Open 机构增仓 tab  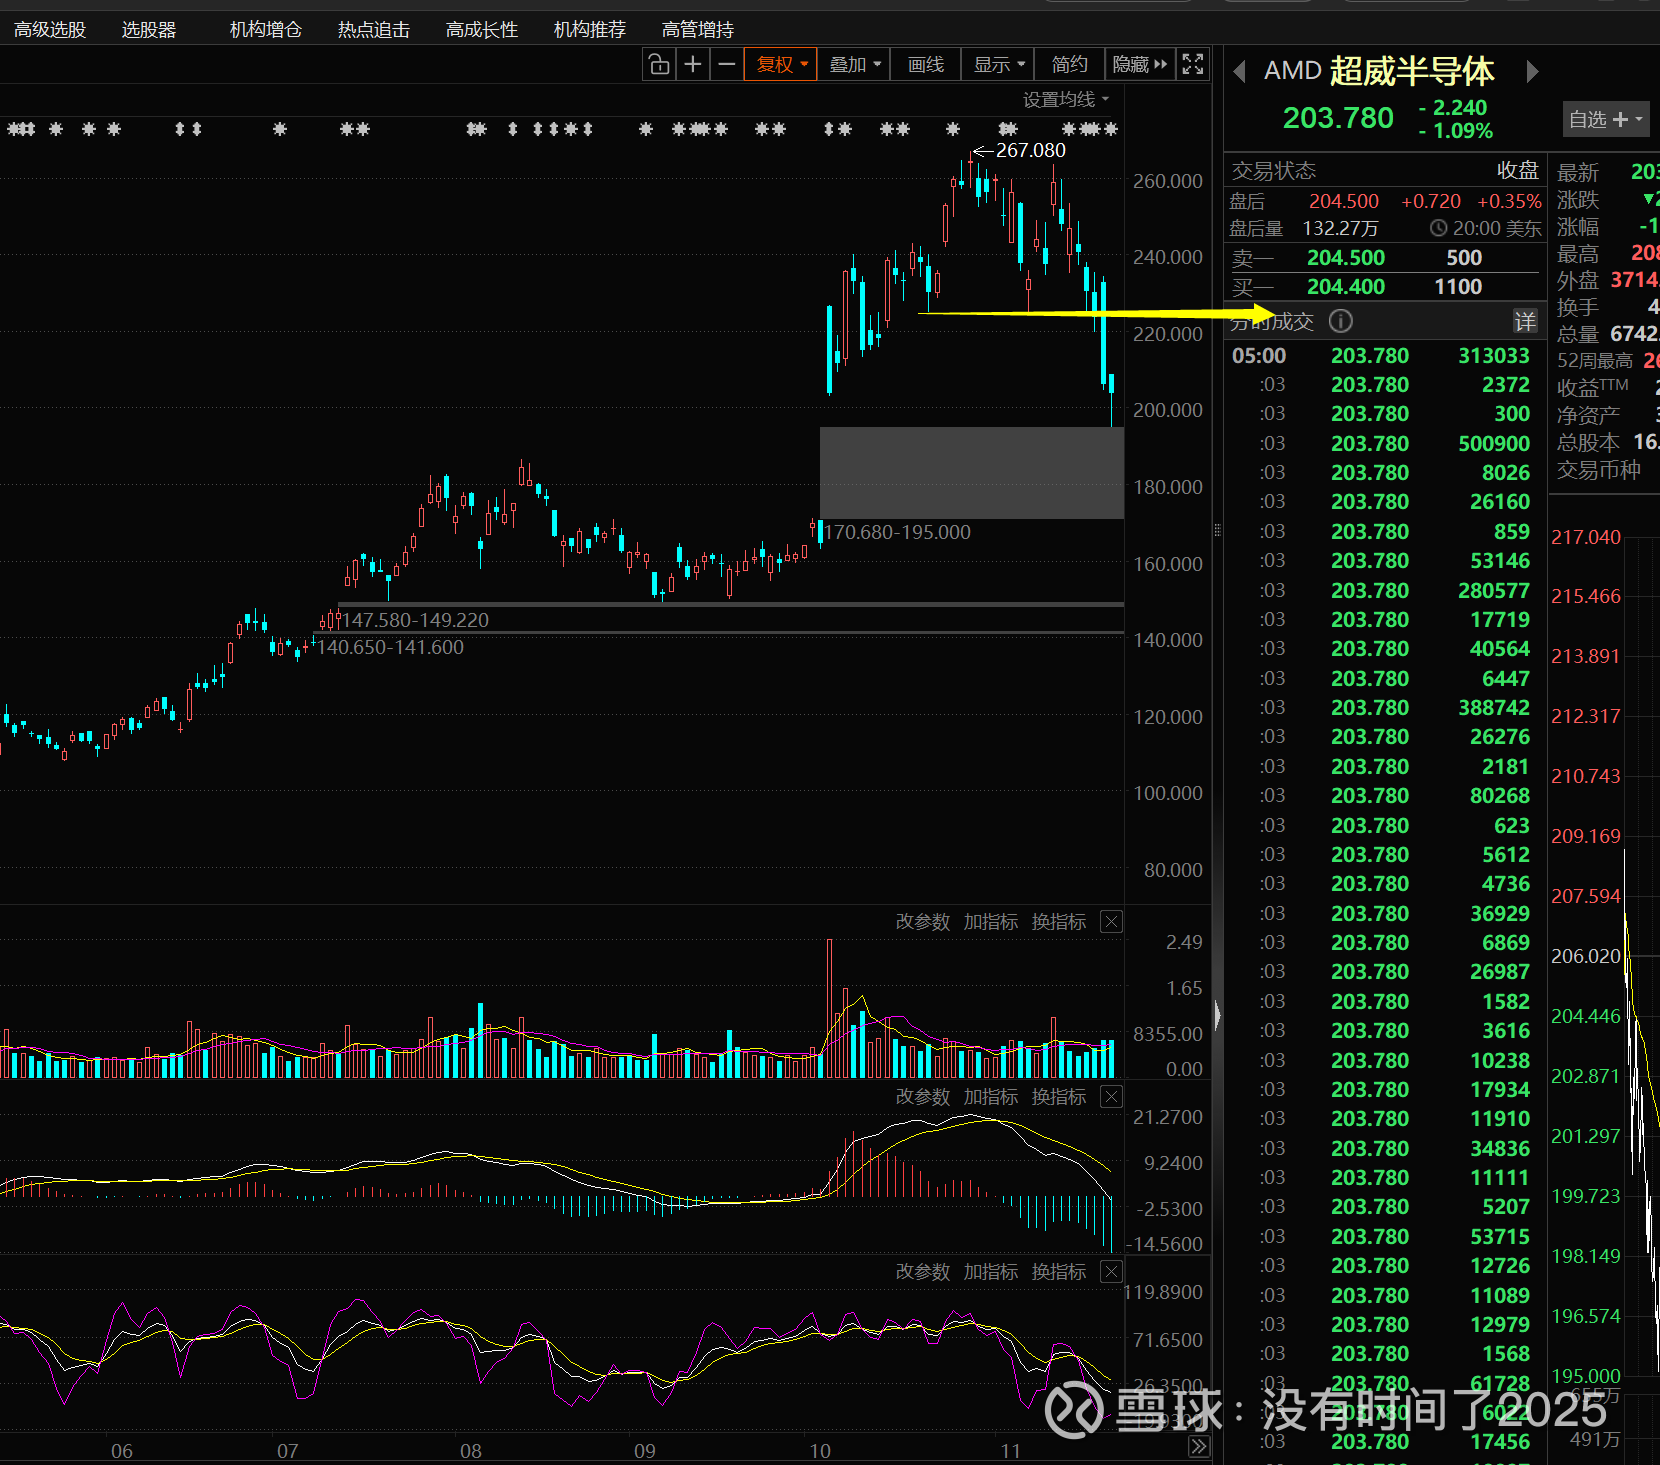266,30
